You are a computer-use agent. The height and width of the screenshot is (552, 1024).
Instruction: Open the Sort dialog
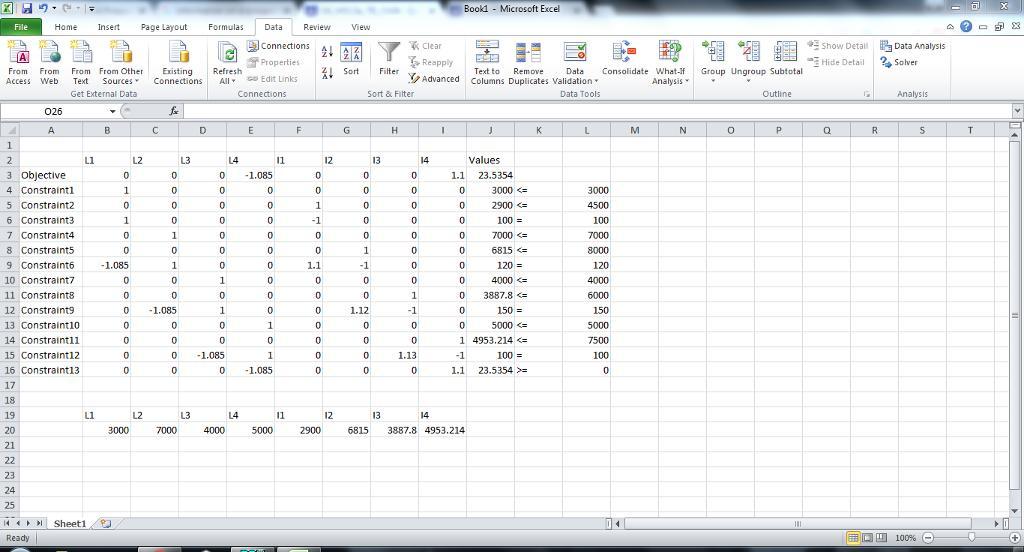(351, 59)
